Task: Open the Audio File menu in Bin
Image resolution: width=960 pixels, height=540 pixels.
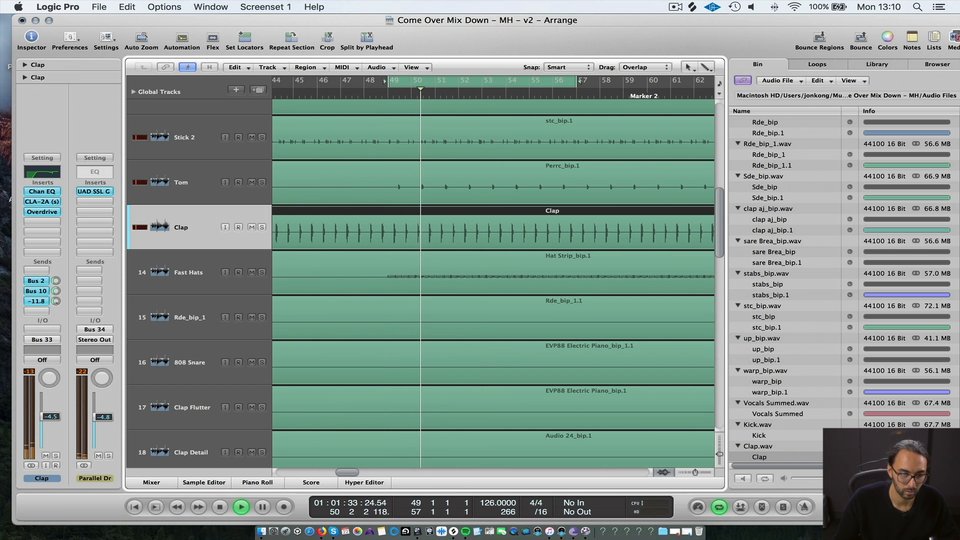Action: tap(781, 81)
